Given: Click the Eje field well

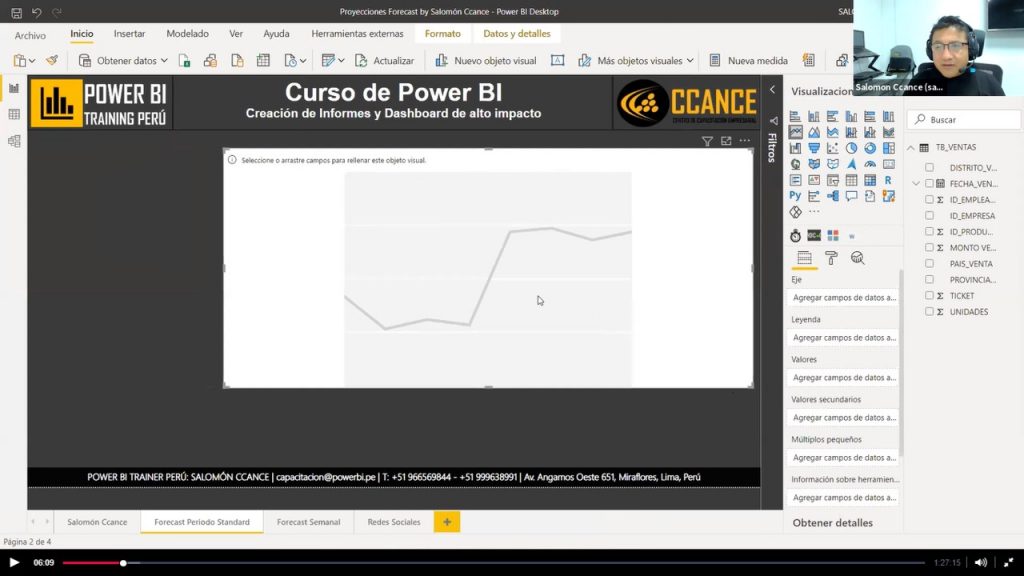Looking at the screenshot, I should point(843,298).
